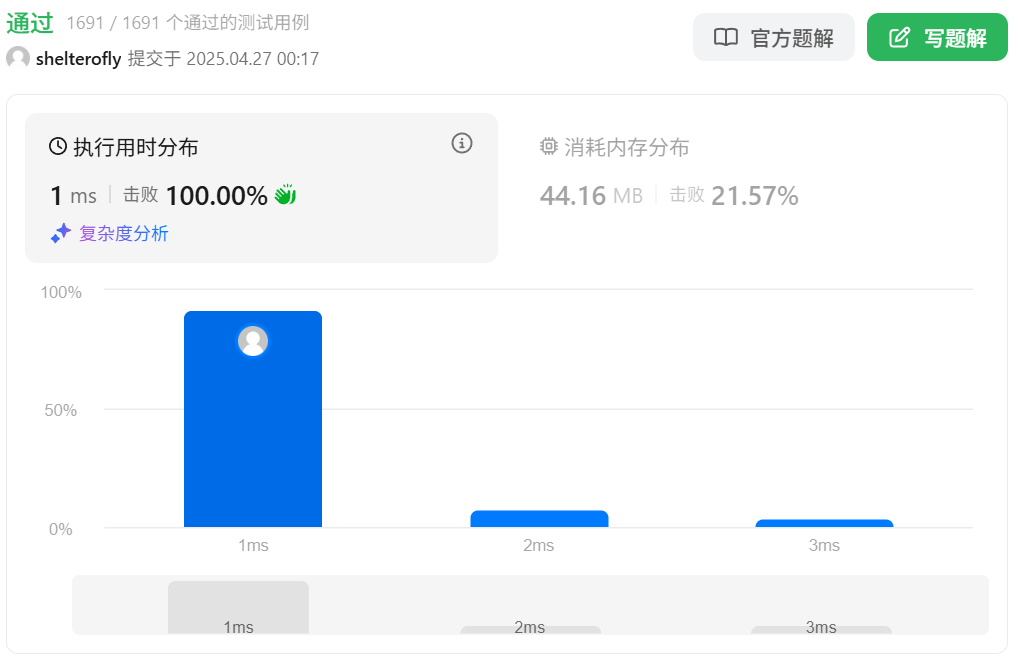Click the 1 ms runtime value

(x=73, y=195)
